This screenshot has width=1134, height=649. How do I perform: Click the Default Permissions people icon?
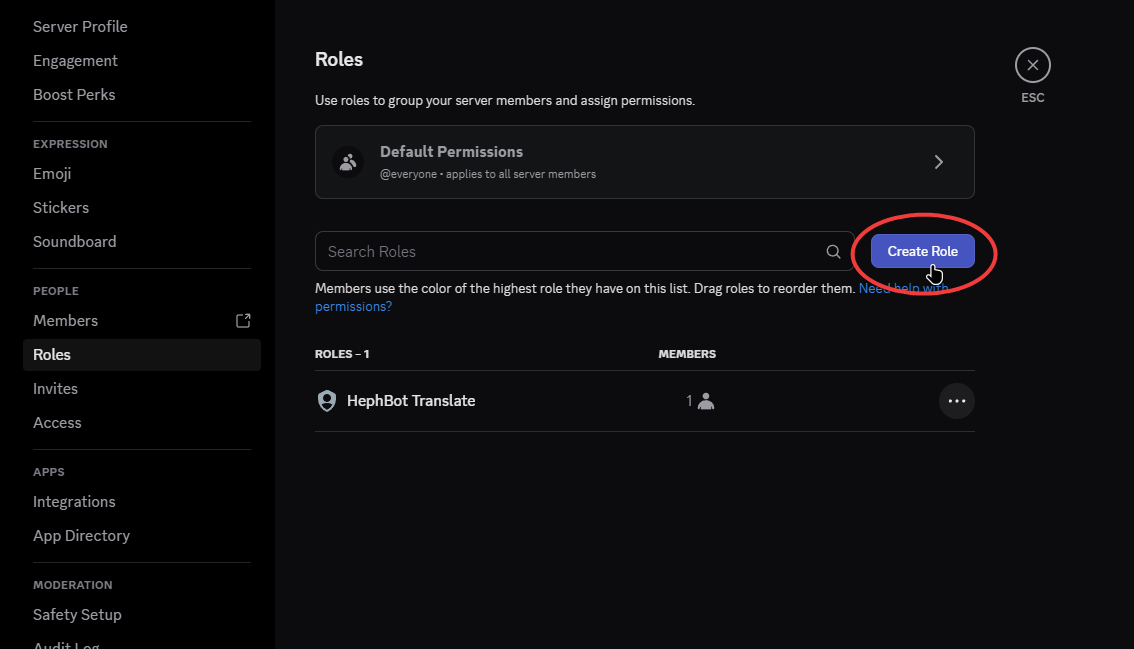(x=348, y=162)
